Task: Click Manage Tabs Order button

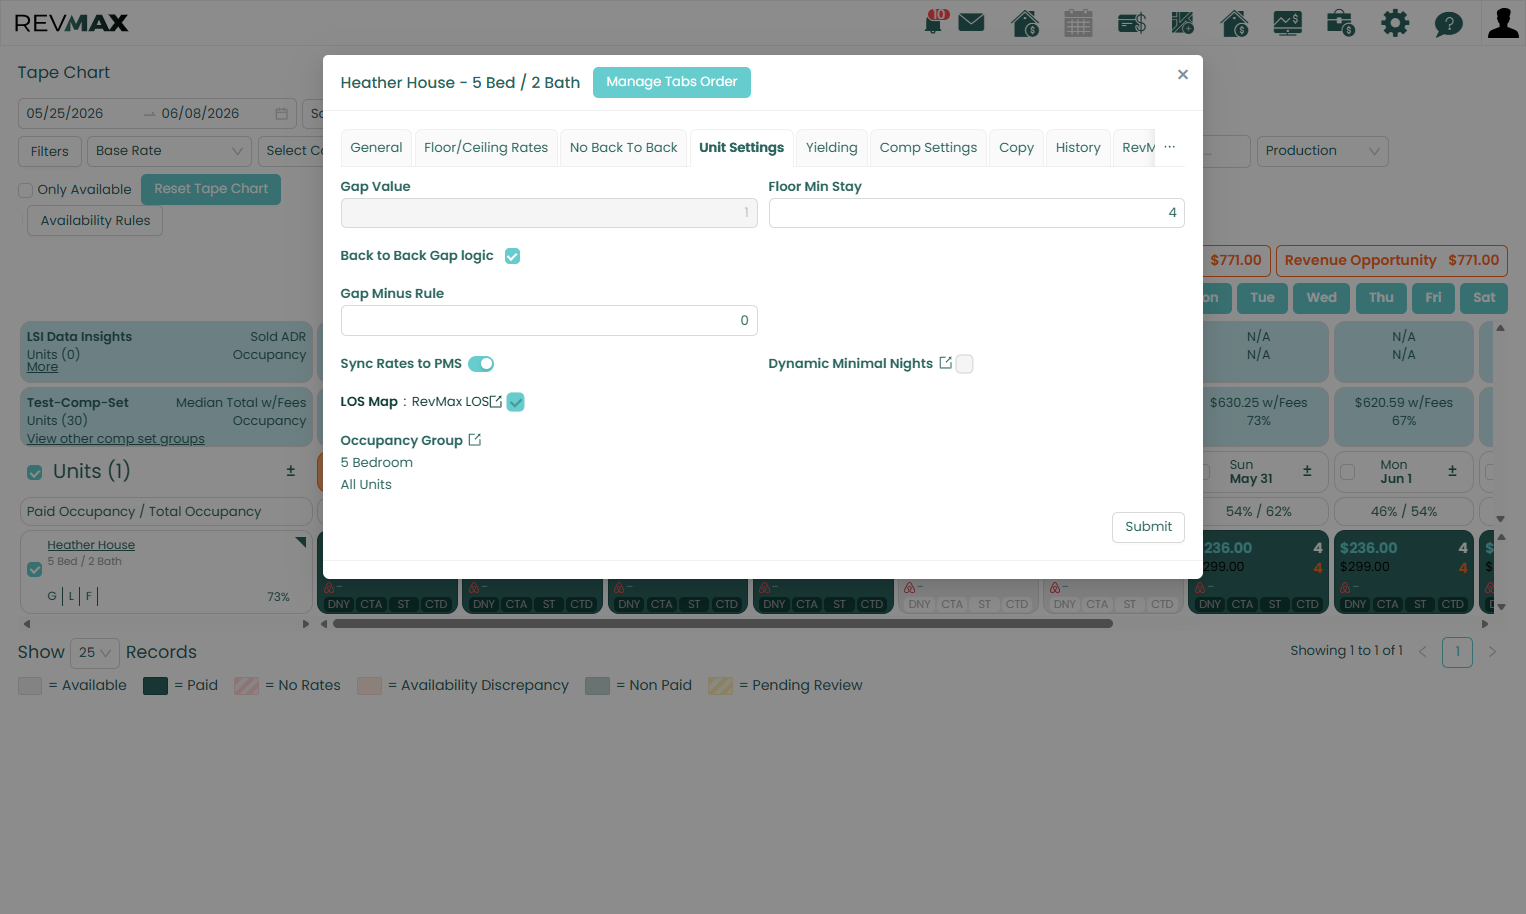Action: [x=672, y=82]
